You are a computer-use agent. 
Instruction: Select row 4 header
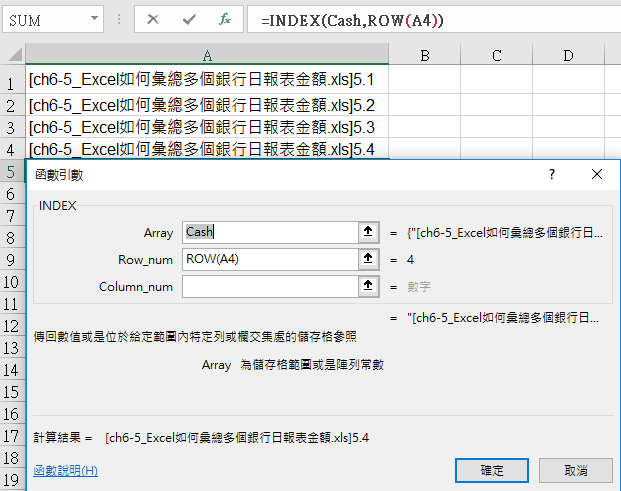tap(12, 149)
